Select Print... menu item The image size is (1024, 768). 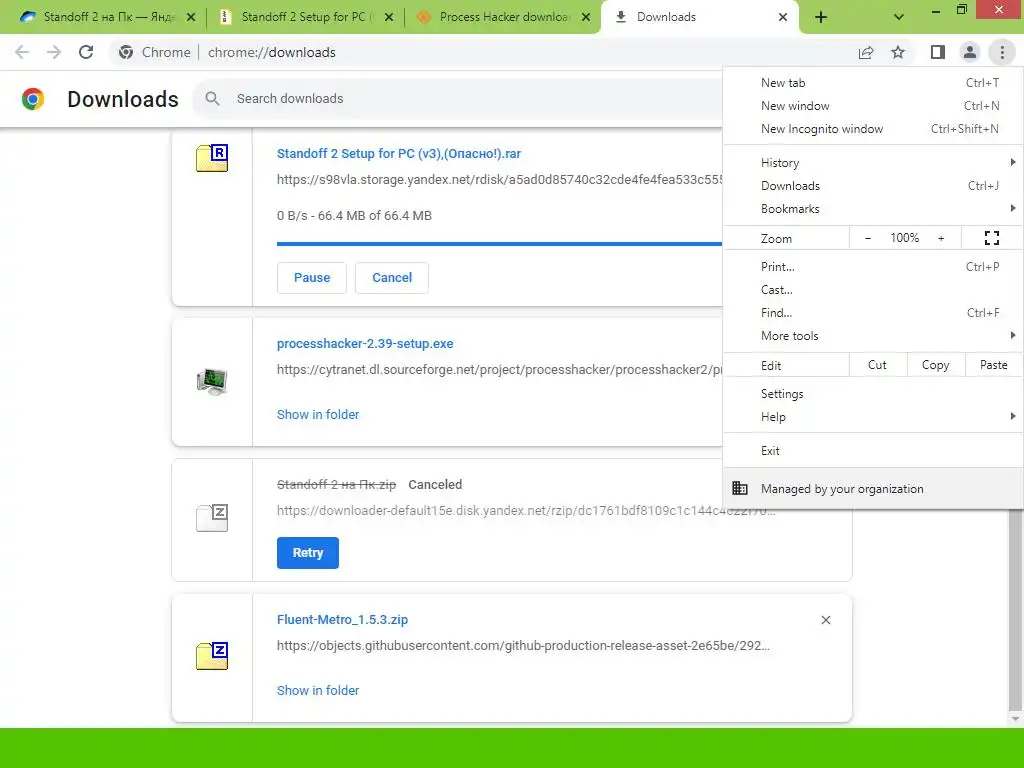(x=873, y=266)
